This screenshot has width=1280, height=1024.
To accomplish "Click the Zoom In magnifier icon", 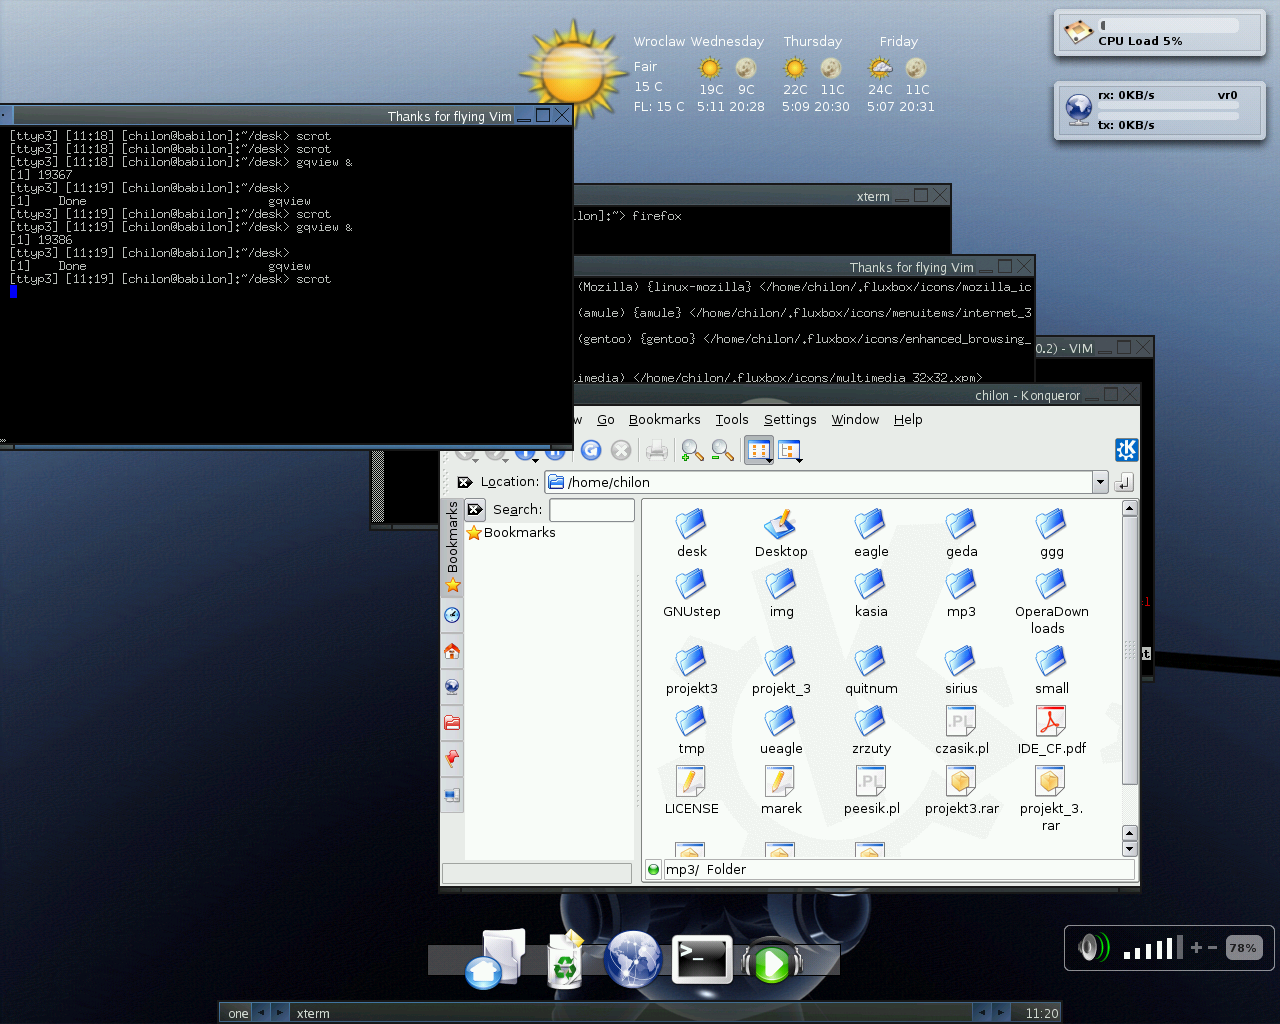I will (x=691, y=451).
